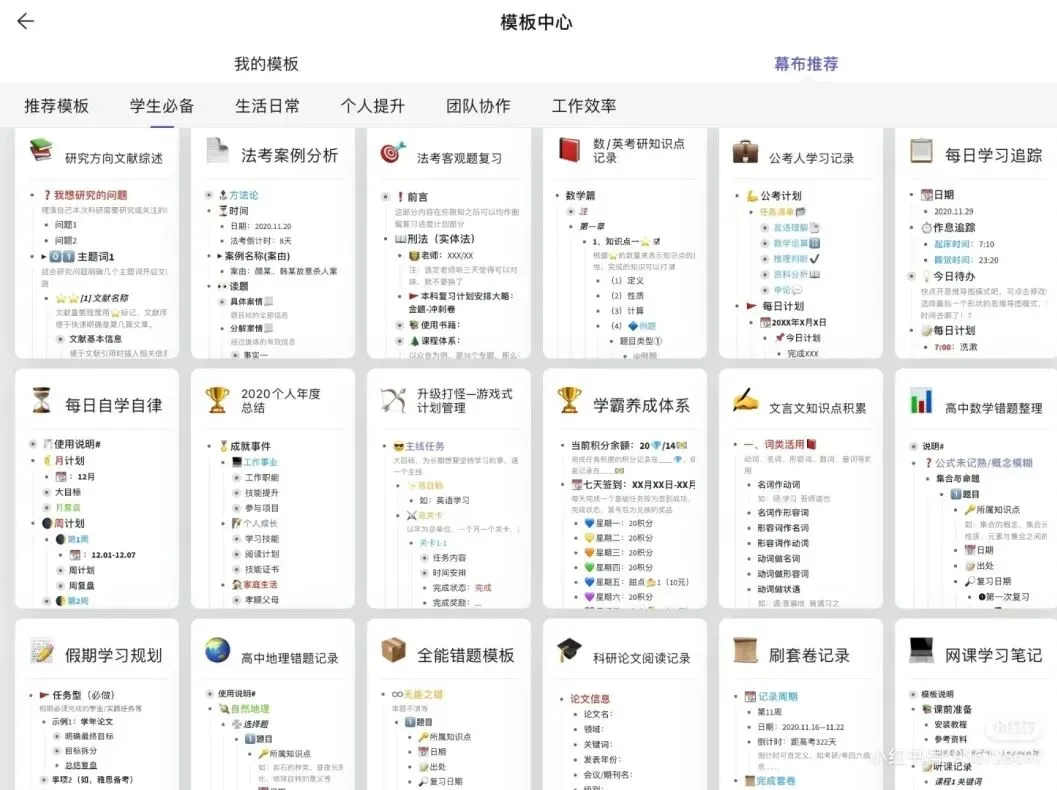Image resolution: width=1057 pixels, height=790 pixels.
Task: Select the 推荐模板 category
Action: [x=57, y=106]
